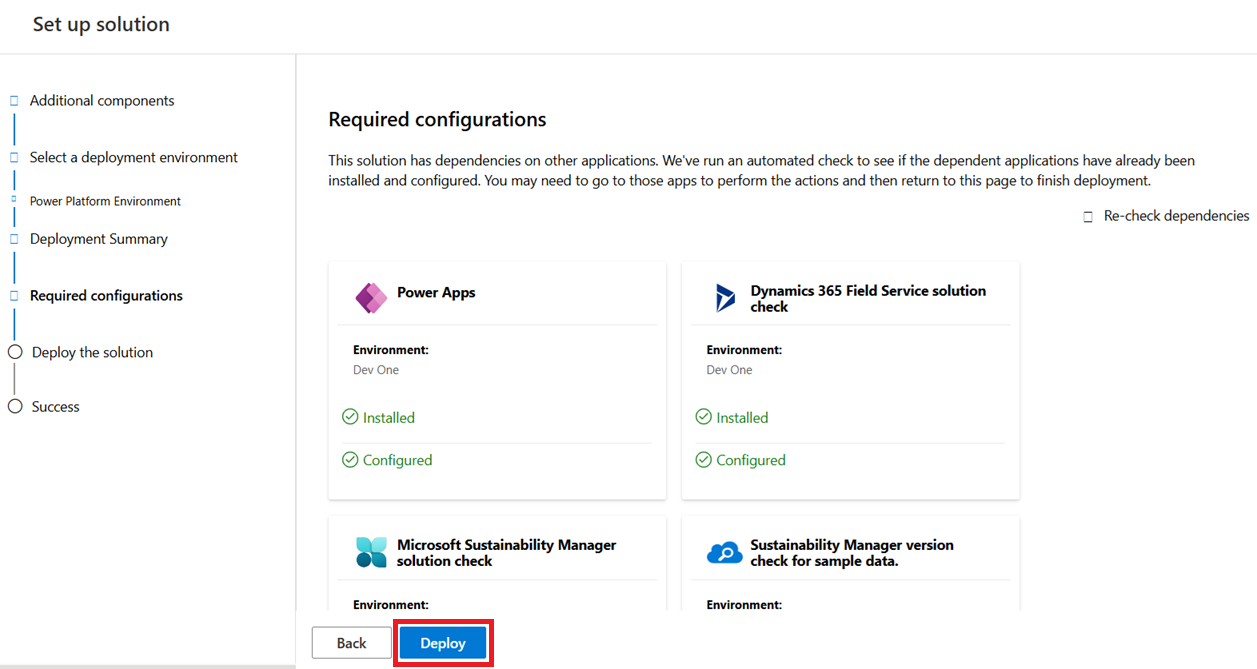This screenshot has height=669, width=1257.
Task: Click the Microsoft Sustainability Manager logo icon
Action: [371, 552]
